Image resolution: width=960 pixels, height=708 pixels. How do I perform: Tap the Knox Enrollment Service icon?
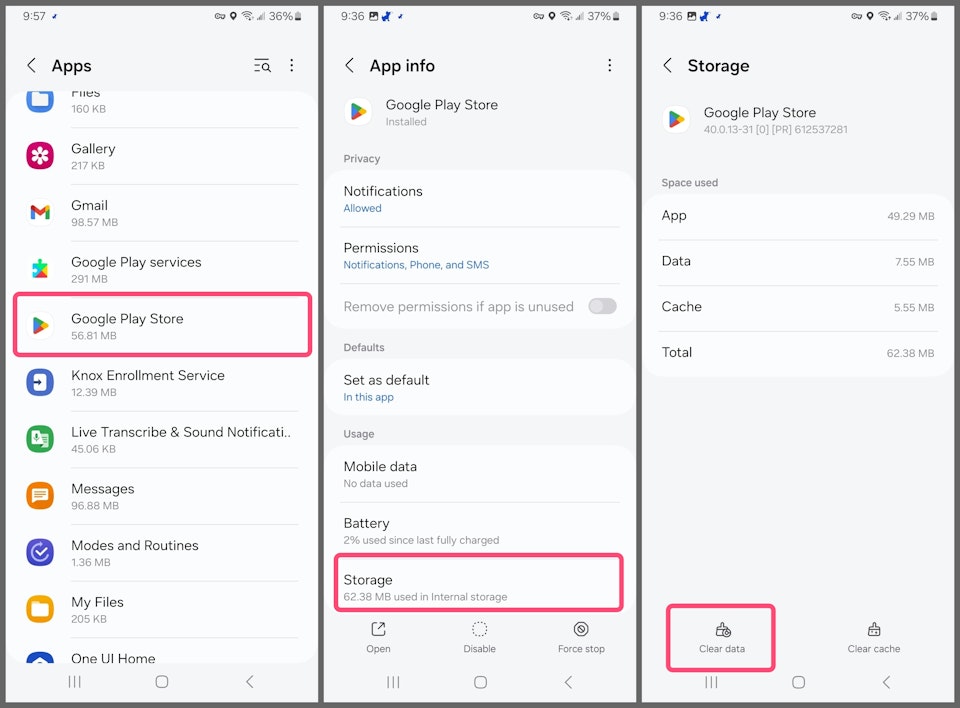click(40, 382)
